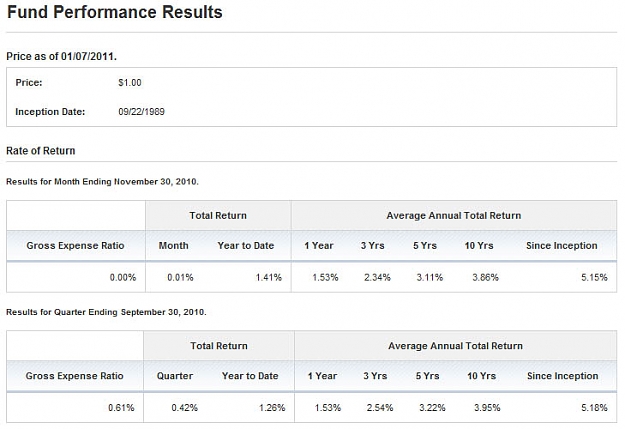625x429 pixels.
Task: Click the monthly Gross Expense Ratio column header
Action: click(x=75, y=246)
